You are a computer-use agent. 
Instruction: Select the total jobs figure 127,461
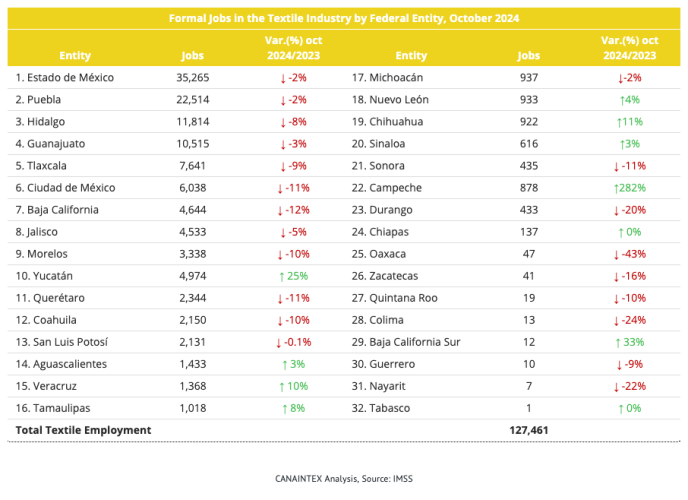529,430
